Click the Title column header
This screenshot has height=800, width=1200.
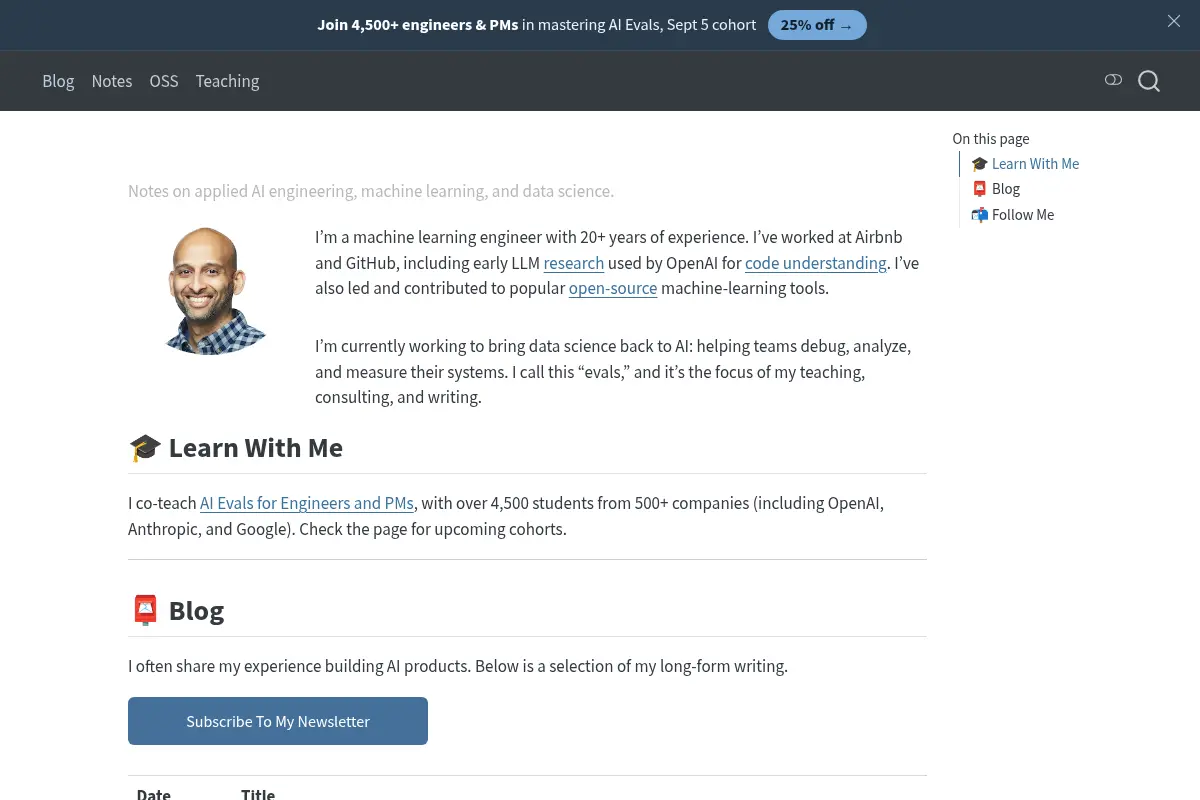[258, 794]
